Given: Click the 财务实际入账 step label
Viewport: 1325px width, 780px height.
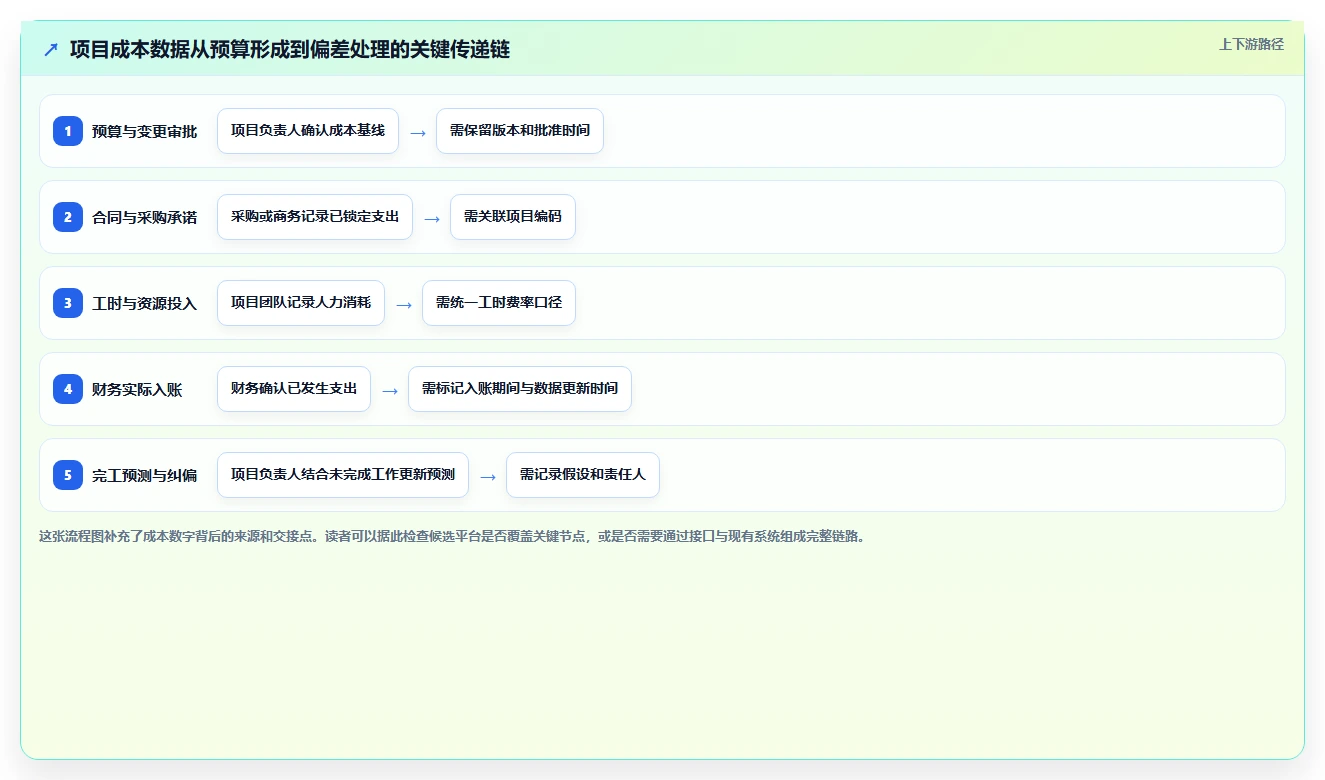Looking at the screenshot, I should click(137, 389).
